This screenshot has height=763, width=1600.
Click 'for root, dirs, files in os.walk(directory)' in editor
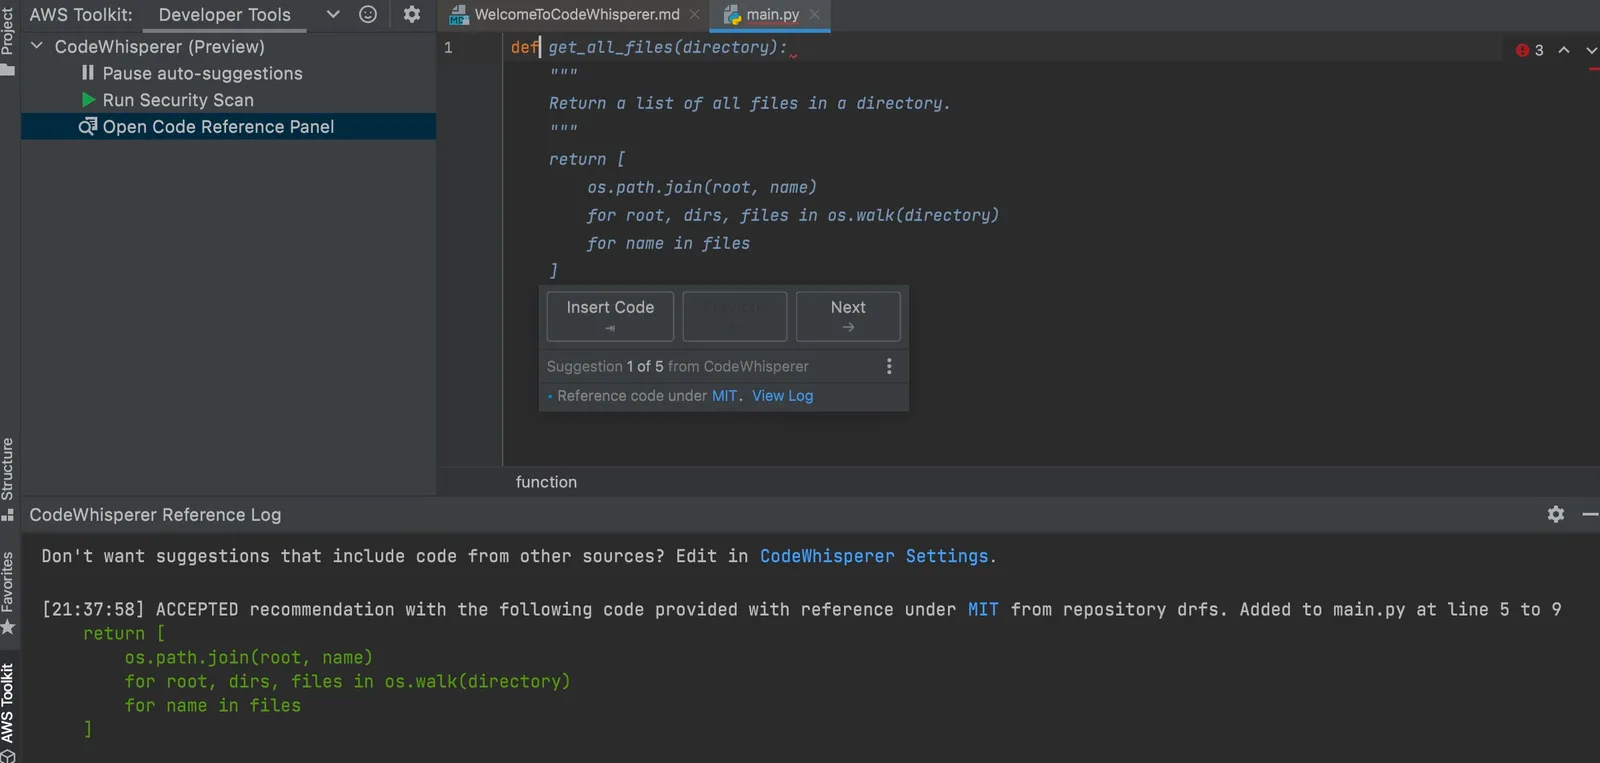click(x=793, y=215)
